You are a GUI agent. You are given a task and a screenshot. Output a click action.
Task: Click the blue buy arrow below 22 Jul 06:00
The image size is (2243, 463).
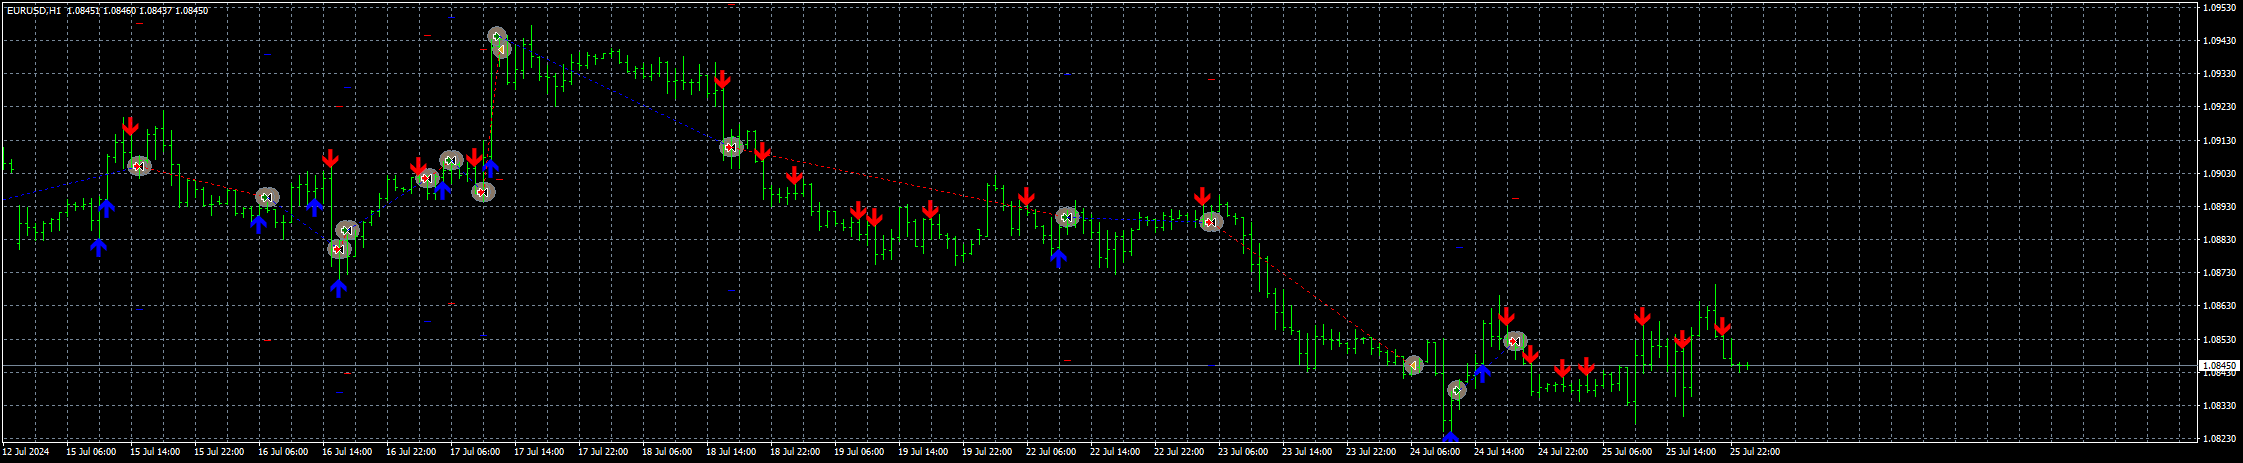pyautogui.click(x=1058, y=258)
